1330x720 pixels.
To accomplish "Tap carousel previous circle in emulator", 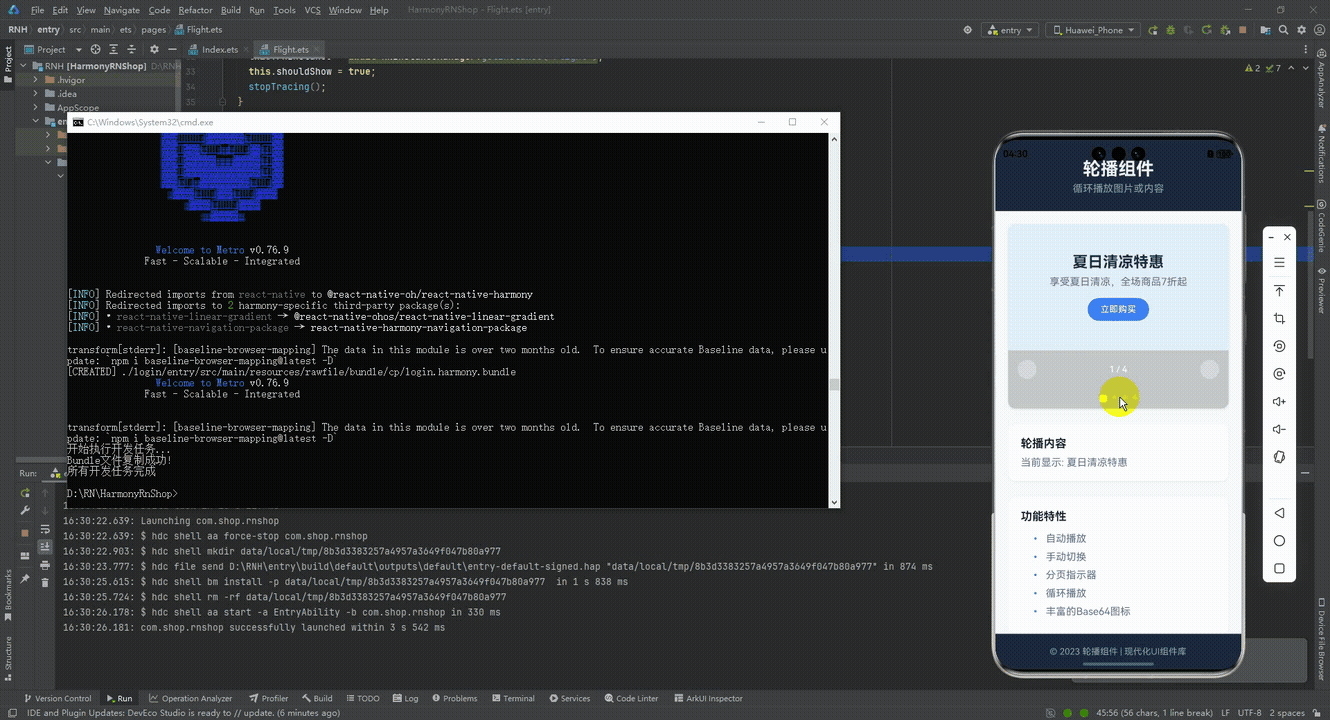I will pyautogui.click(x=1027, y=370).
